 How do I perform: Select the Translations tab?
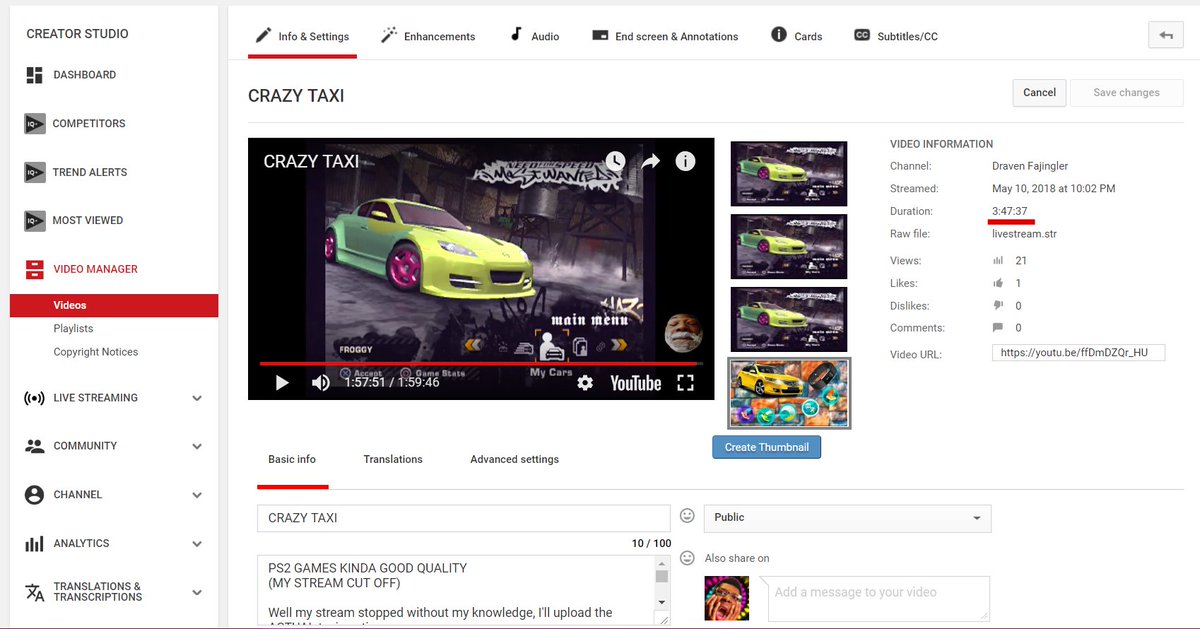tap(393, 460)
